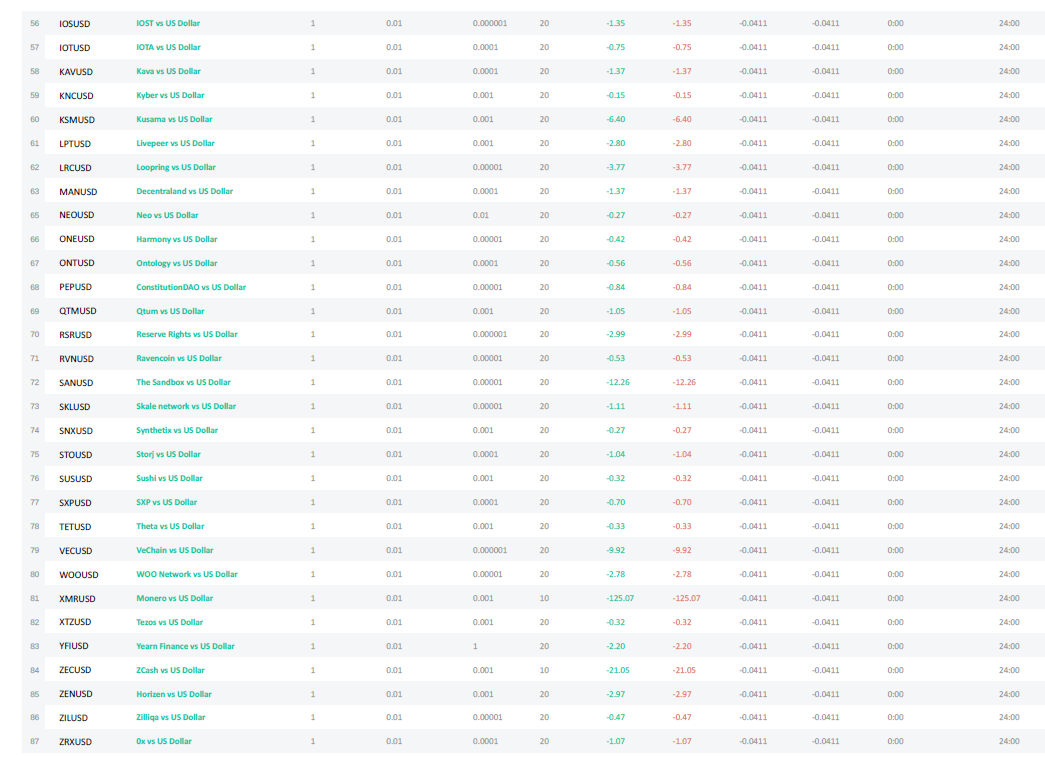Select the QTMUSD symbol cell

77,311
